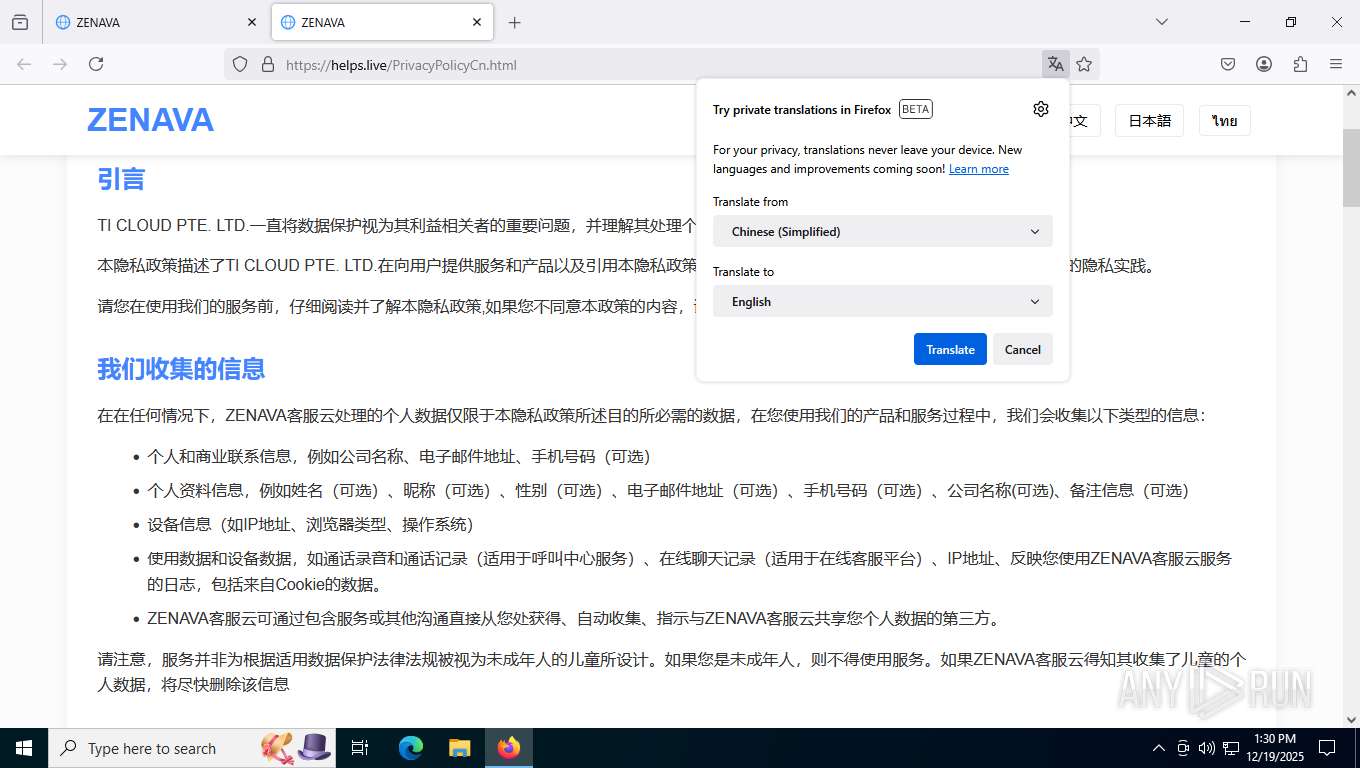This screenshot has height=768, width=1360.
Task: Click the tracking protection shield icon
Action: click(240, 64)
